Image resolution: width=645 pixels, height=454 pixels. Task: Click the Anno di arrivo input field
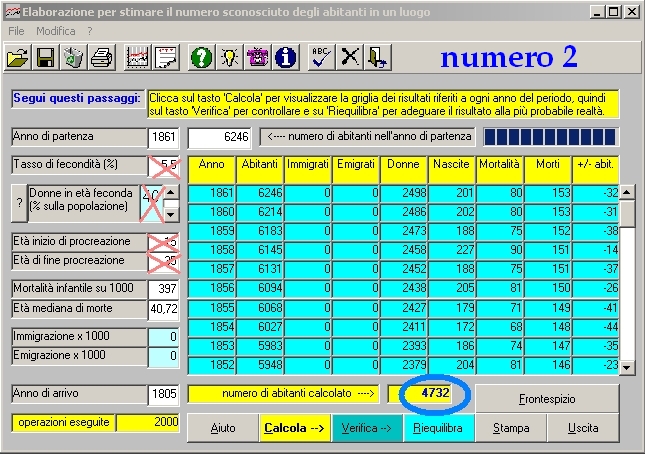click(x=162, y=395)
